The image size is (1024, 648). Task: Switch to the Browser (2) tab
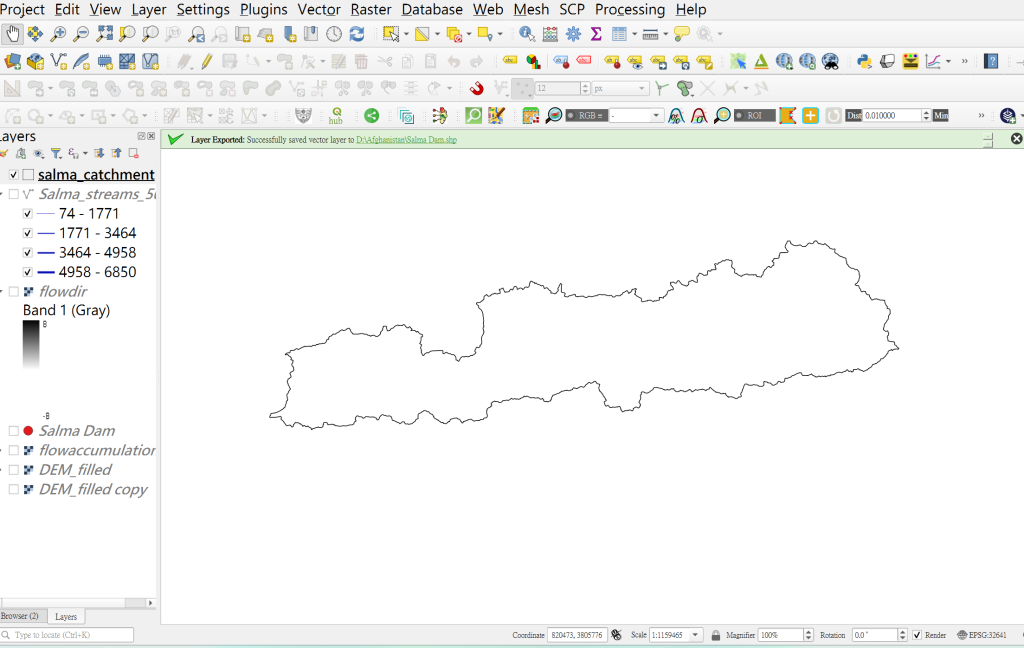click(20, 616)
